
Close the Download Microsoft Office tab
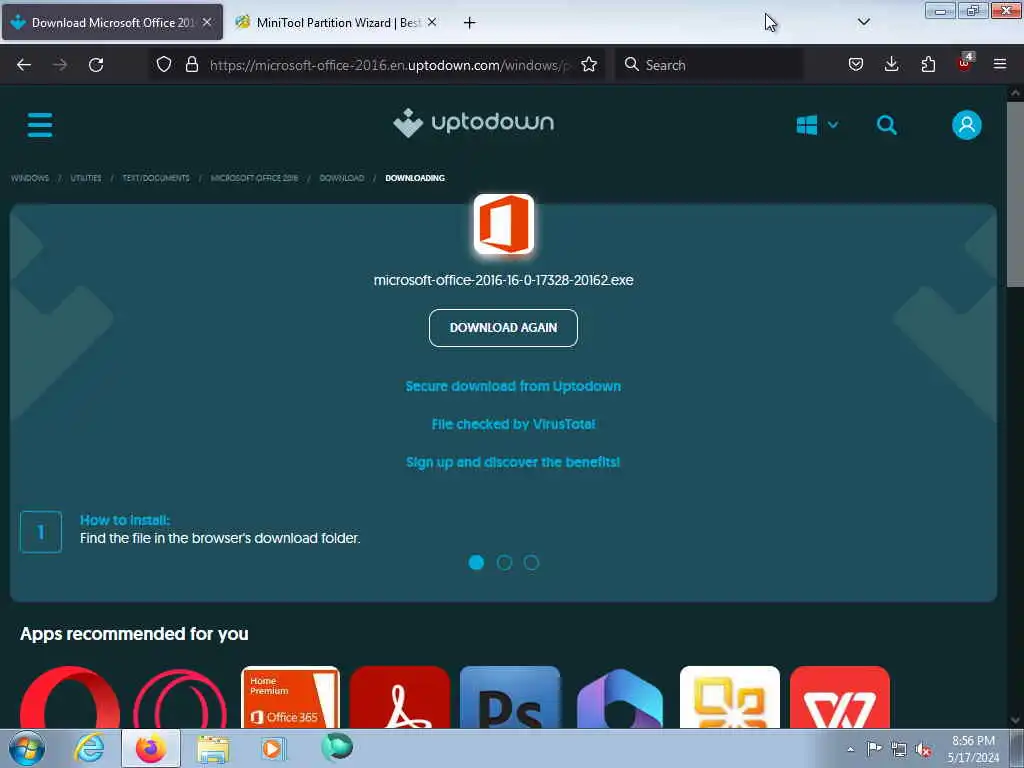pyautogui.click(x=207, y=22)
